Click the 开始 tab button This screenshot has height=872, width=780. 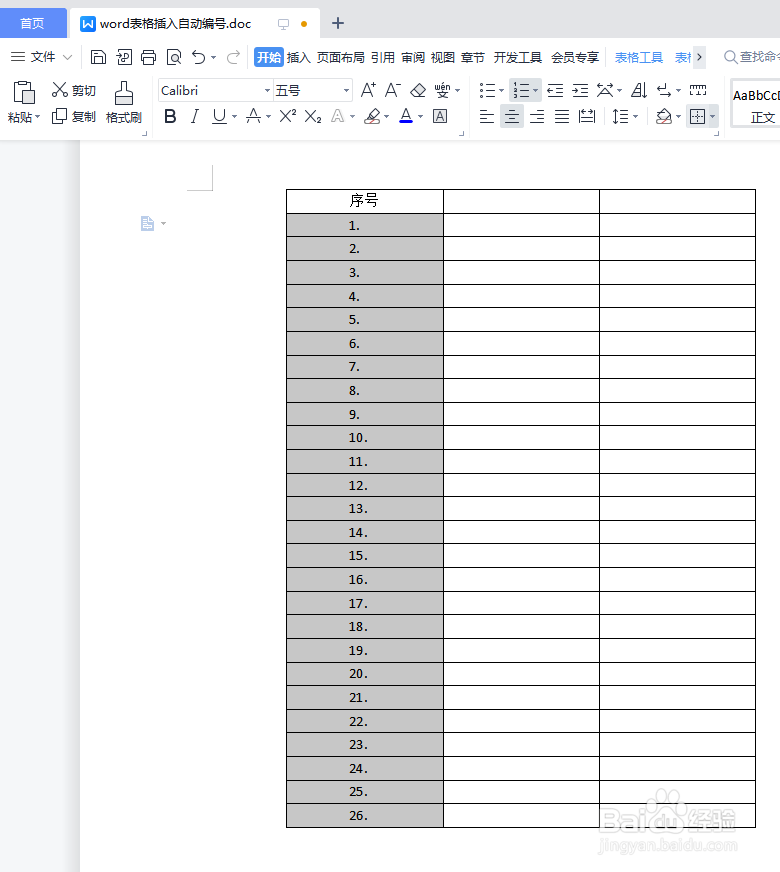(x=269, y=57)
